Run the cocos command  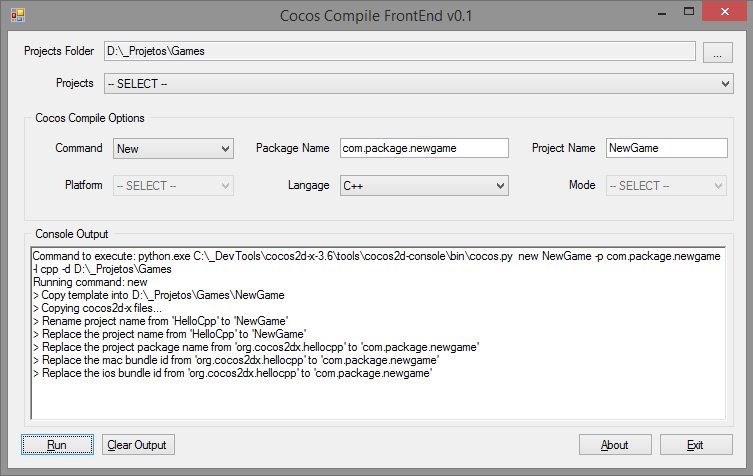57,445
